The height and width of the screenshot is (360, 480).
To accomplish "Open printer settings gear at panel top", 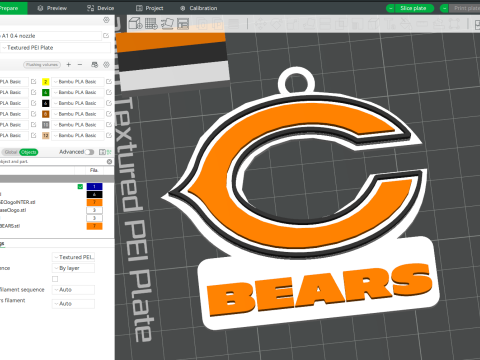I will tap(106, 20).
